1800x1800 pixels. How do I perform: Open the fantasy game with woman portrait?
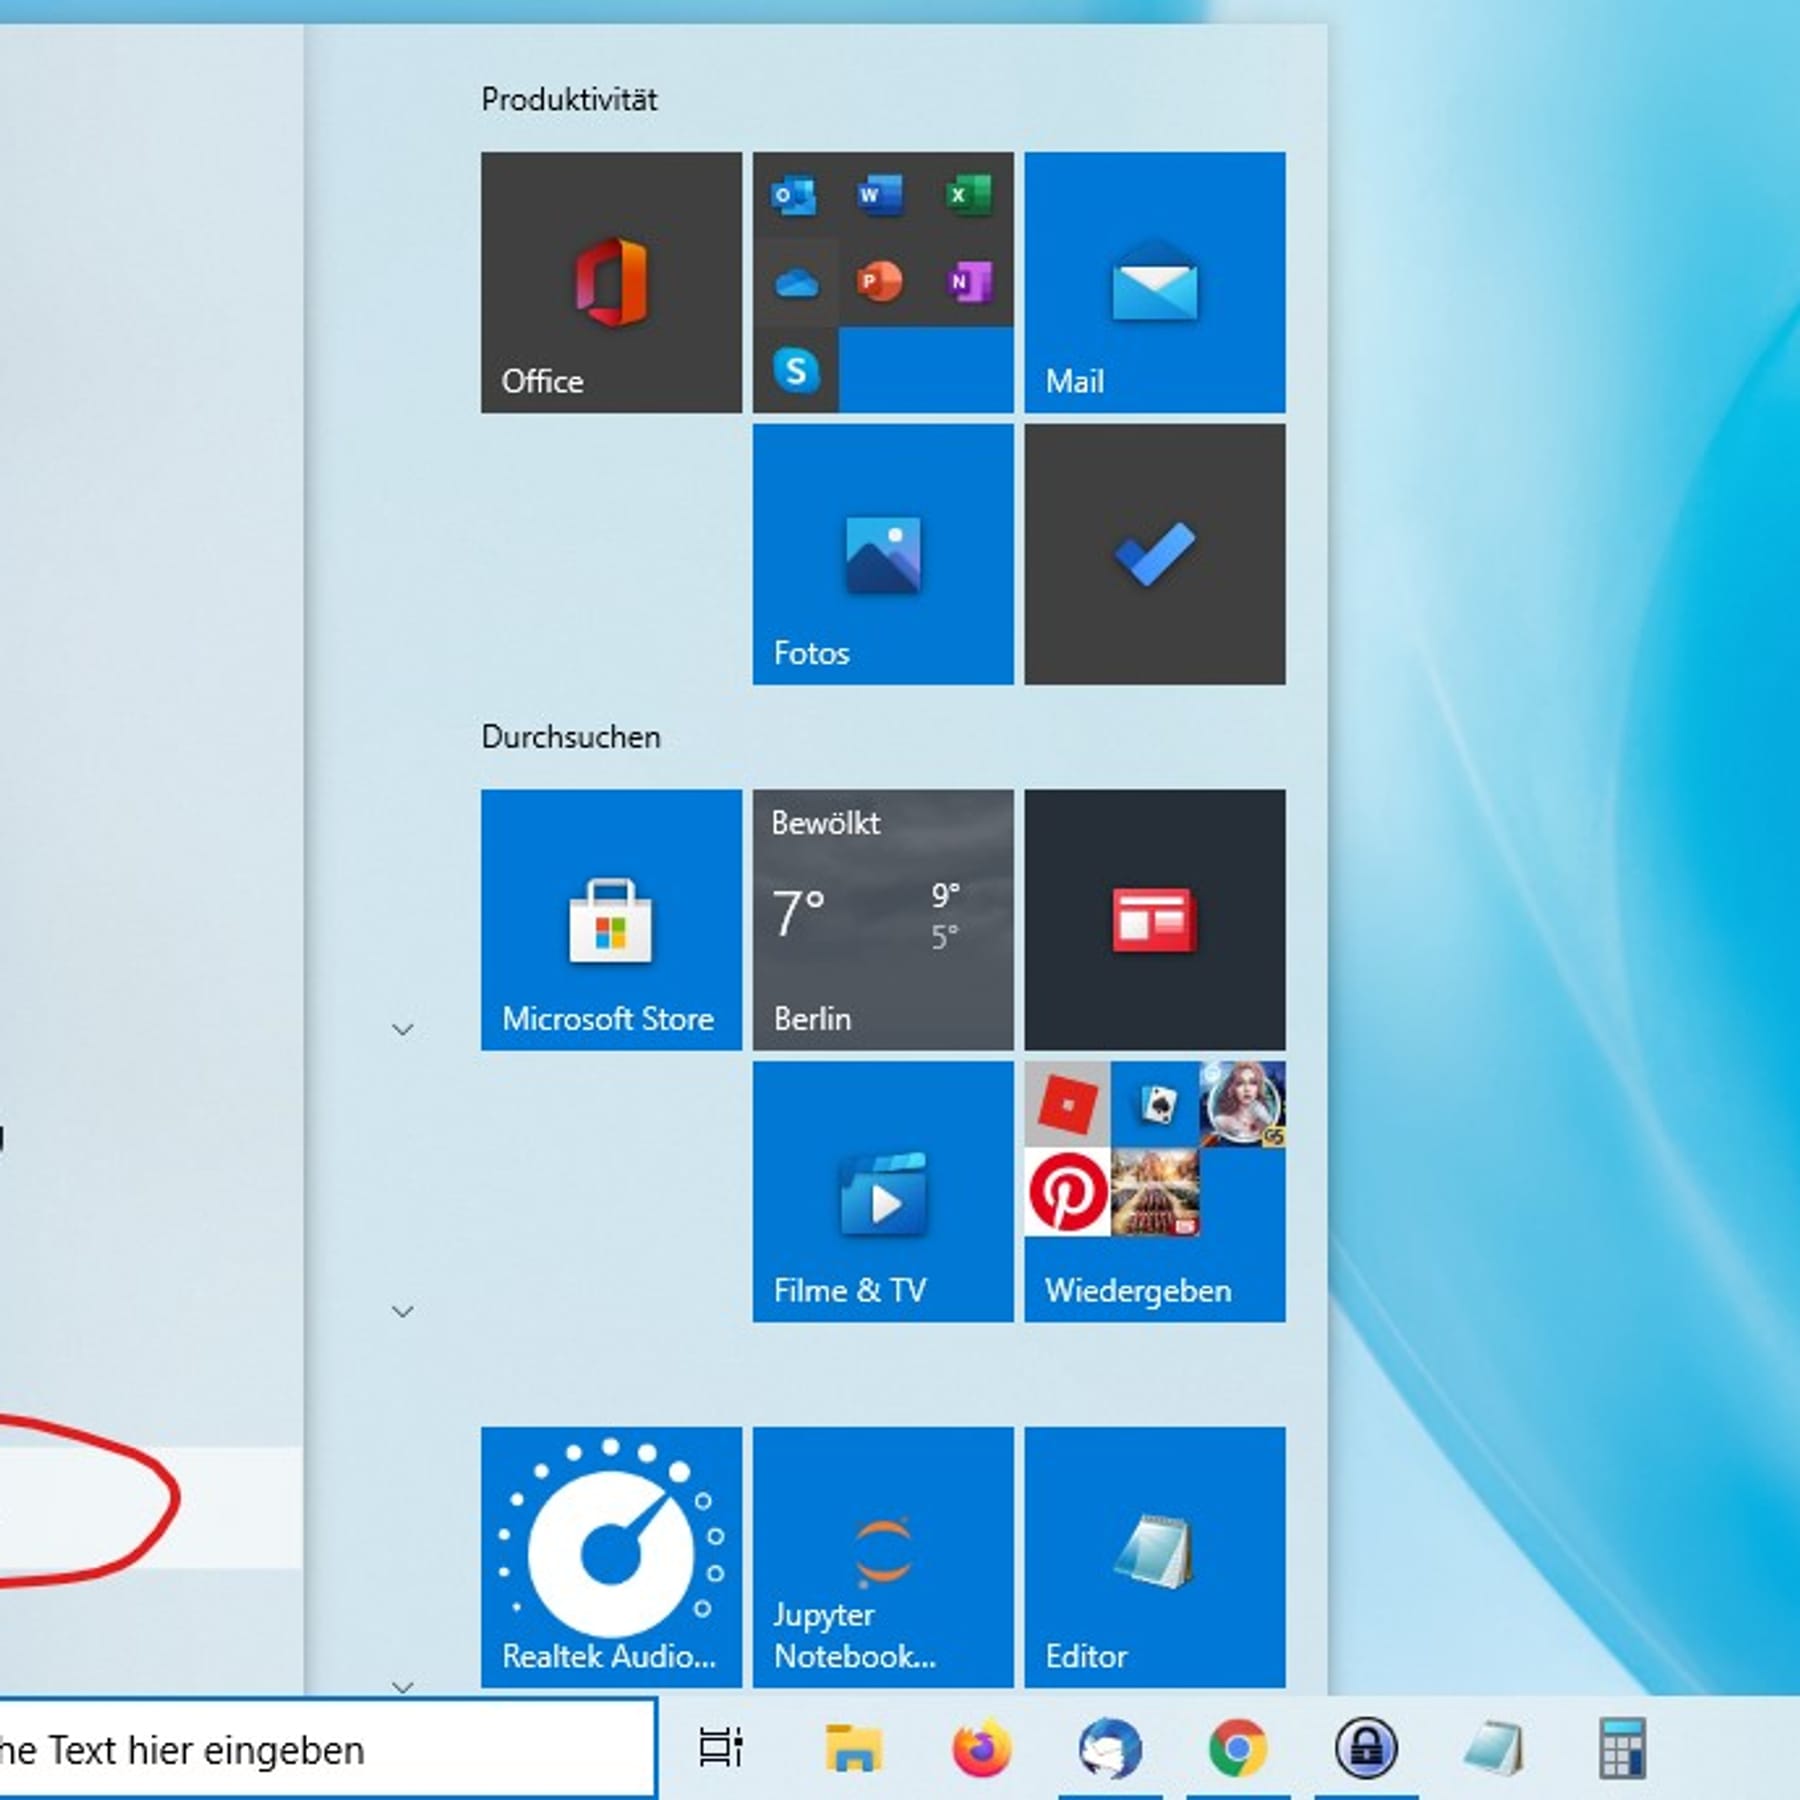(x=1242, y=1104)
